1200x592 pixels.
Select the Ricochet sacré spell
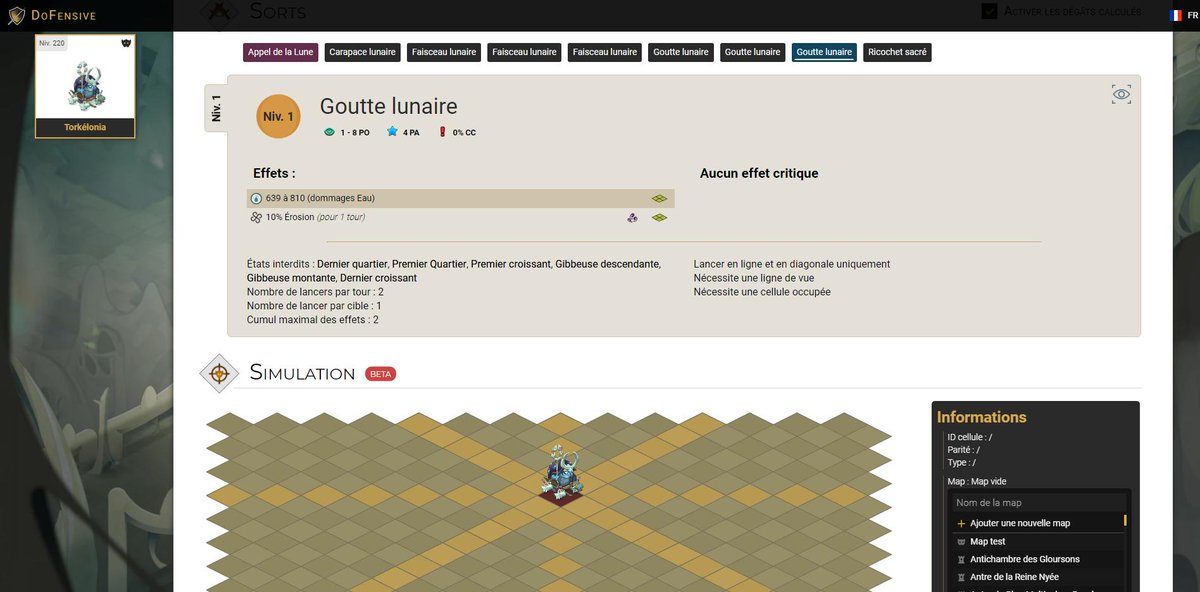897,52
